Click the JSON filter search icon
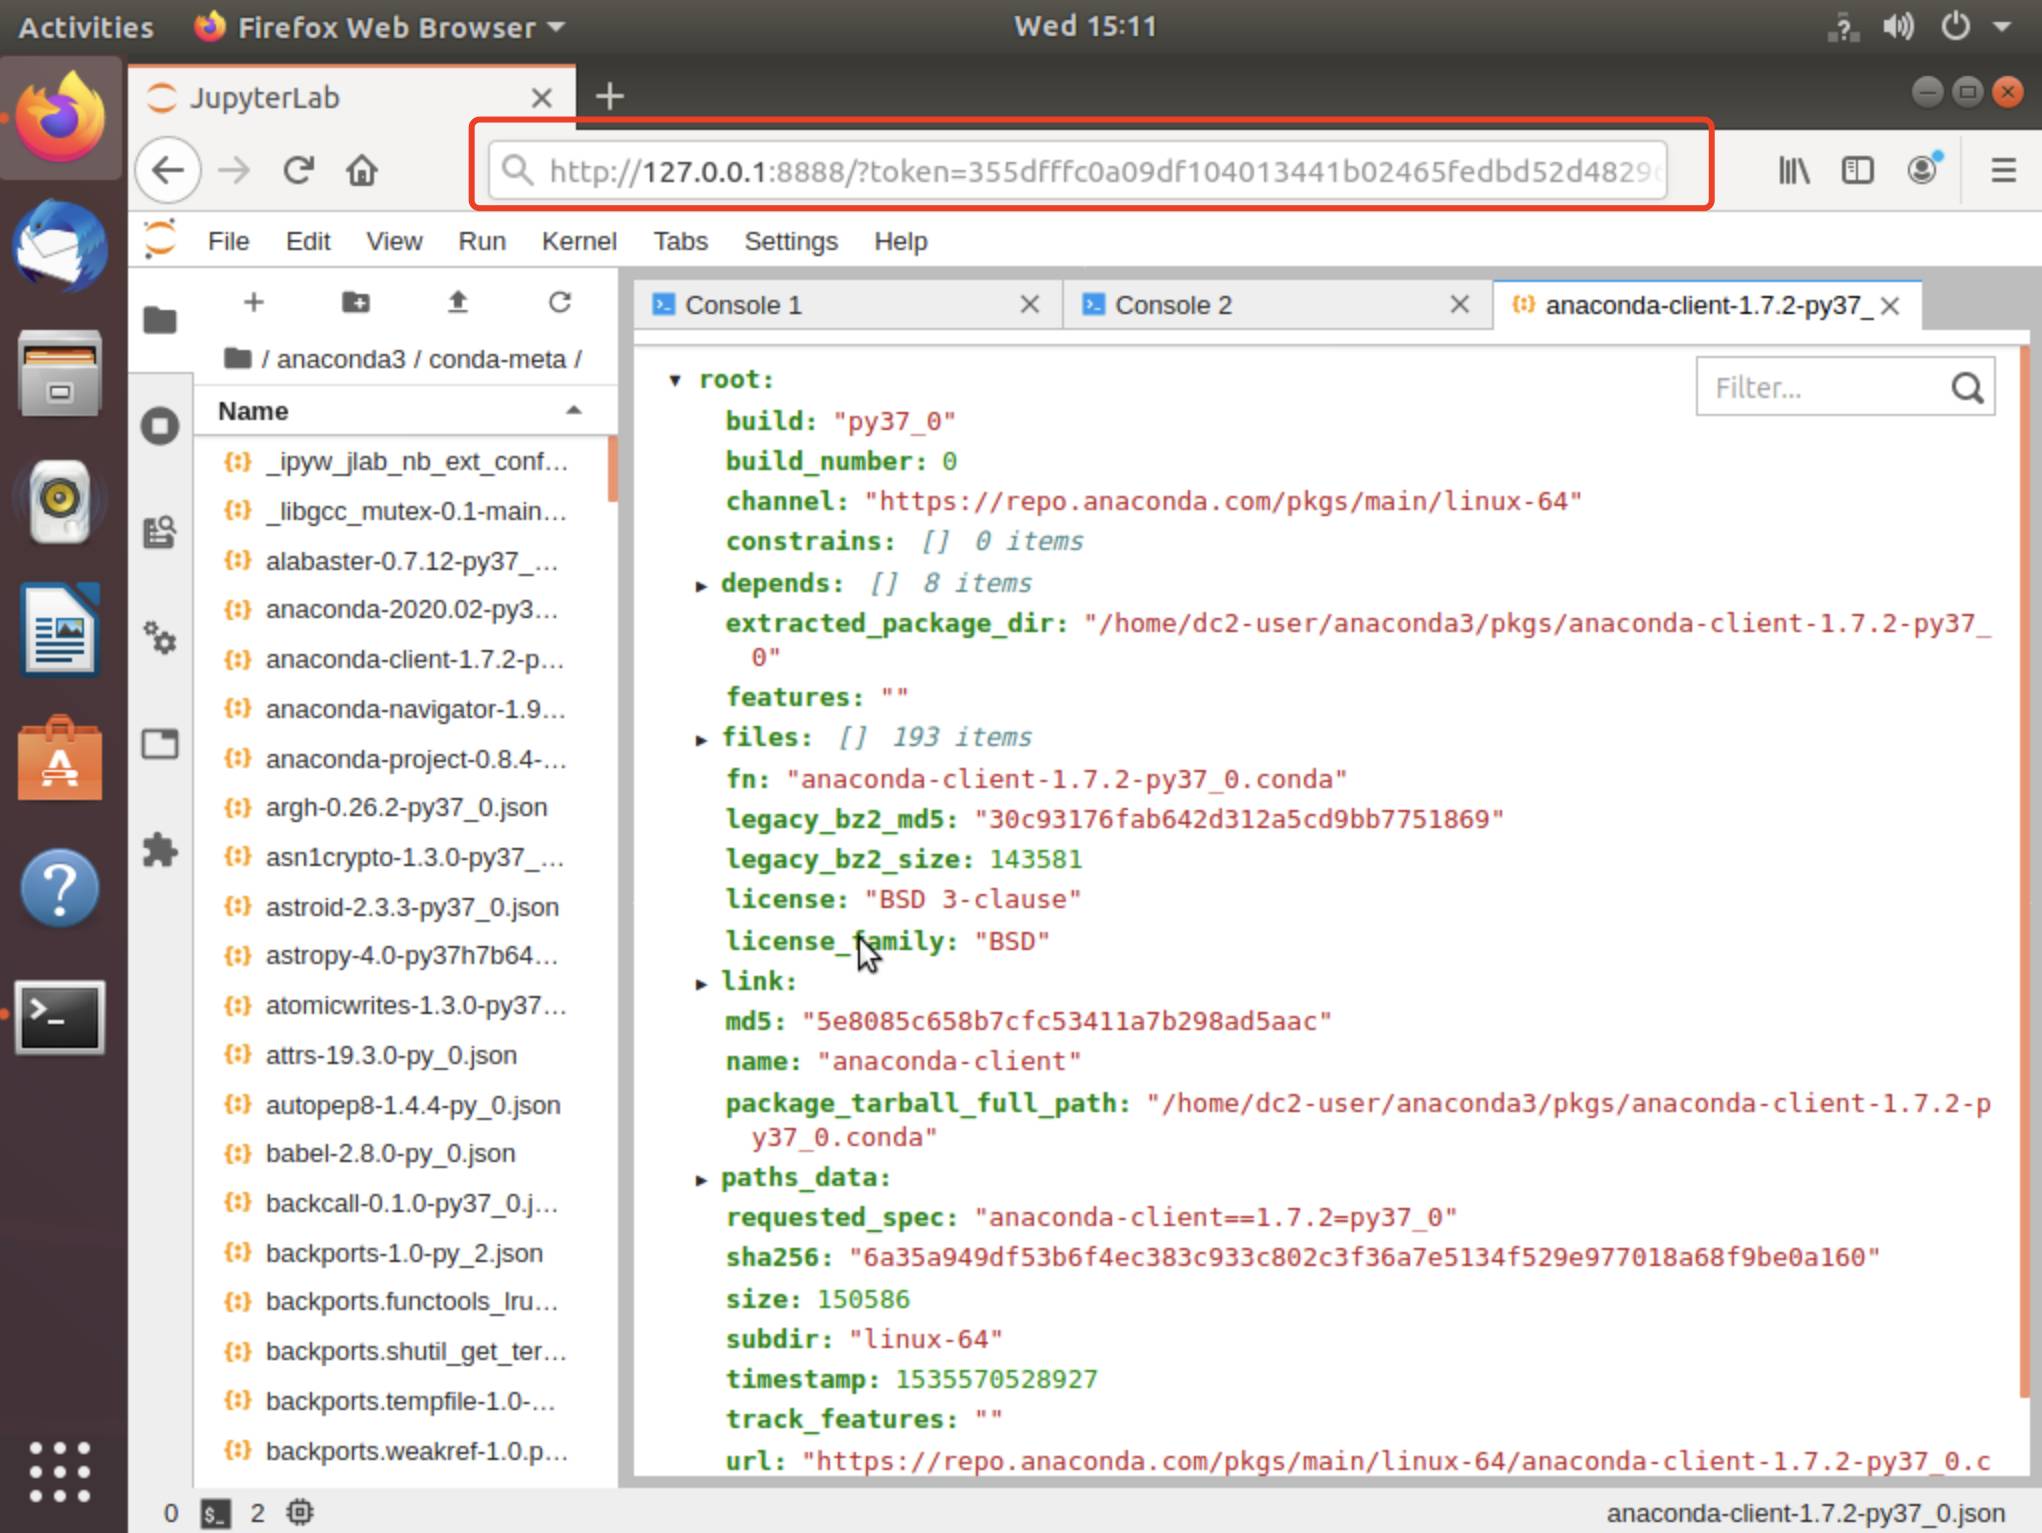This screenshot has width=2042, height=1533. [1967, 387]
